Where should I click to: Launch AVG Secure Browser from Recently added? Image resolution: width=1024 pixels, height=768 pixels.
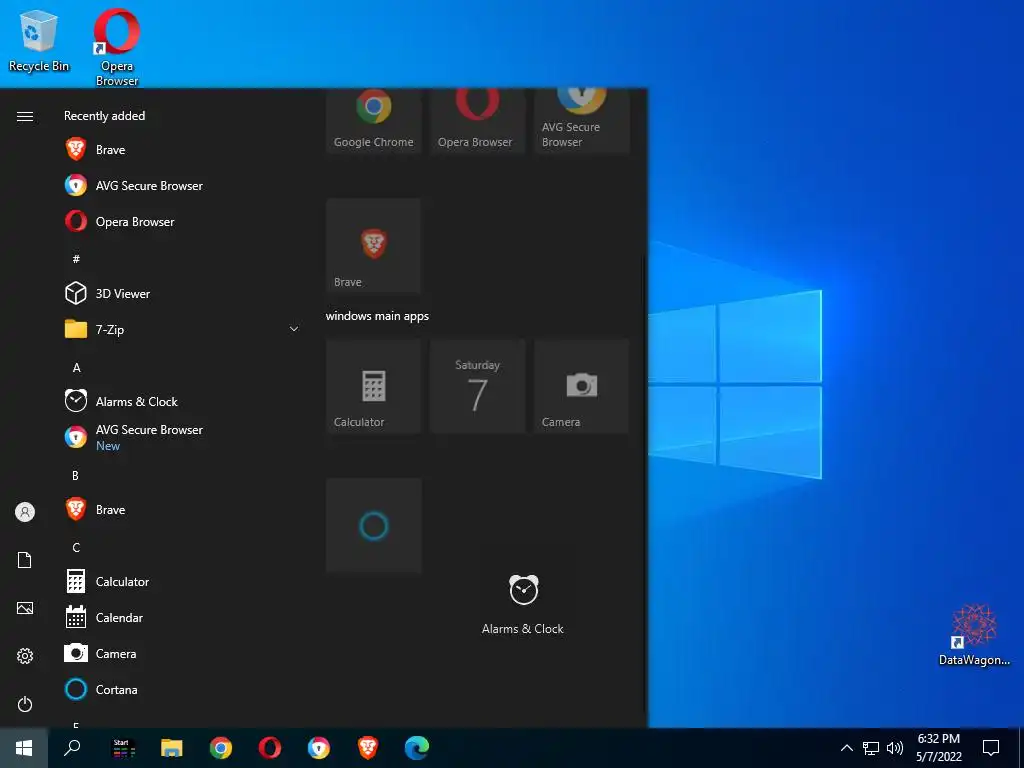coord(183,185)
